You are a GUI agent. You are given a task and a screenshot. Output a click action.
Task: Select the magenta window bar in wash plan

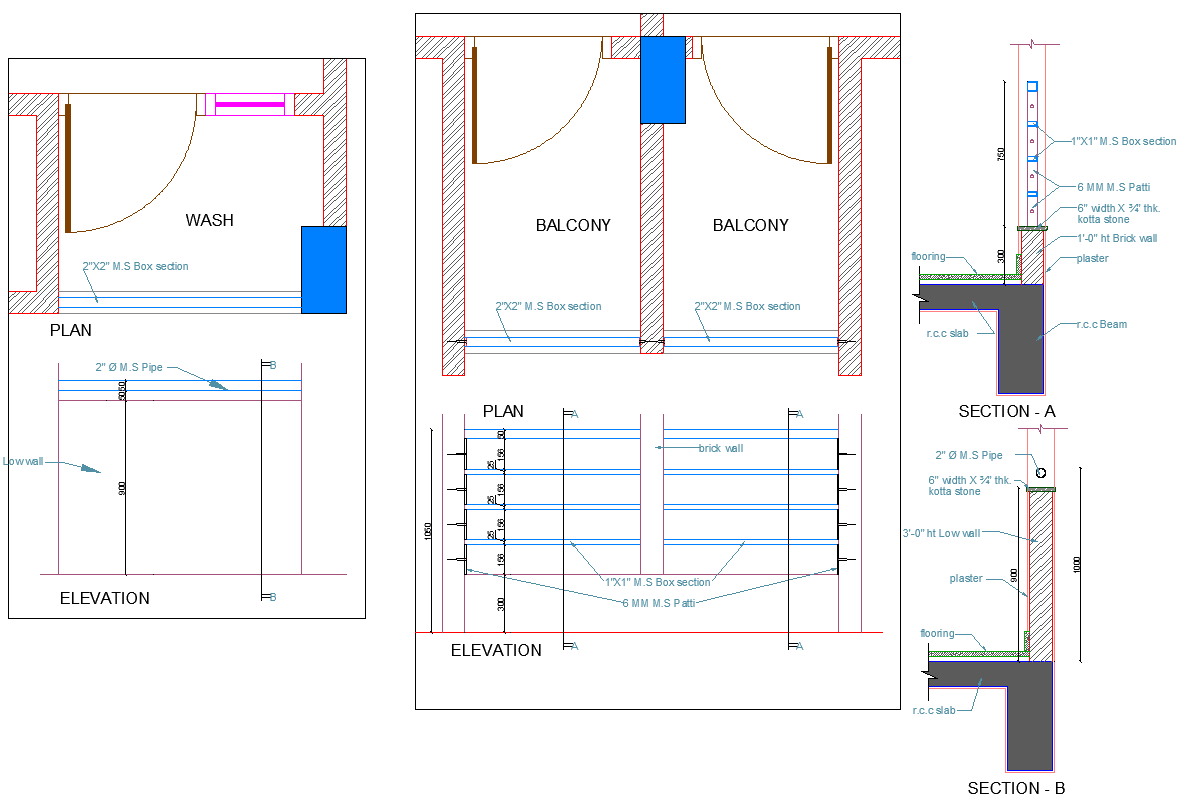click(250, 103)
